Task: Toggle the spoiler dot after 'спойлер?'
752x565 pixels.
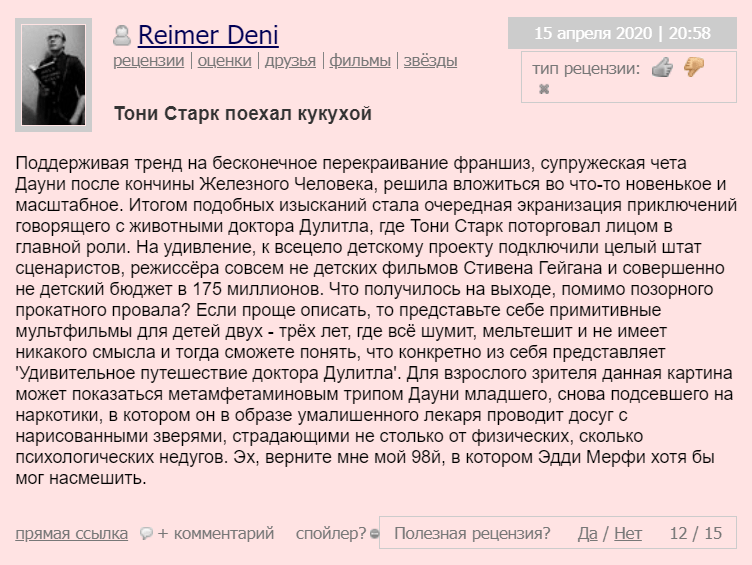Action: coord(375,533)
